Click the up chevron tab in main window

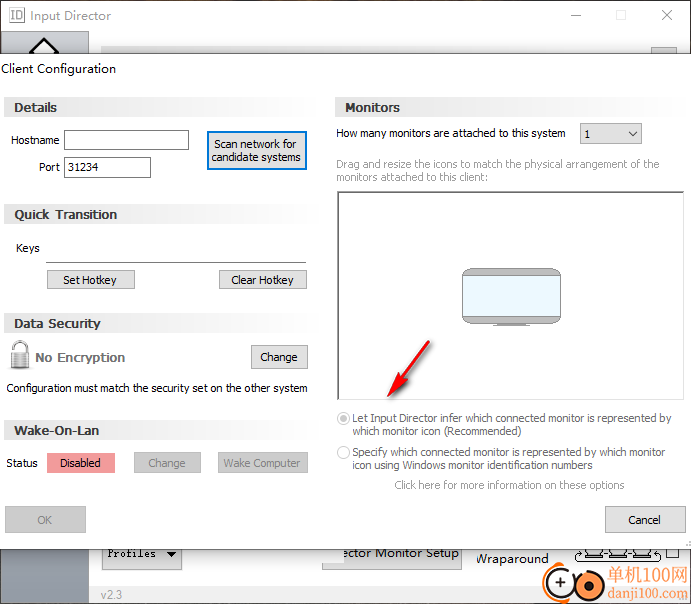point(45,43)
